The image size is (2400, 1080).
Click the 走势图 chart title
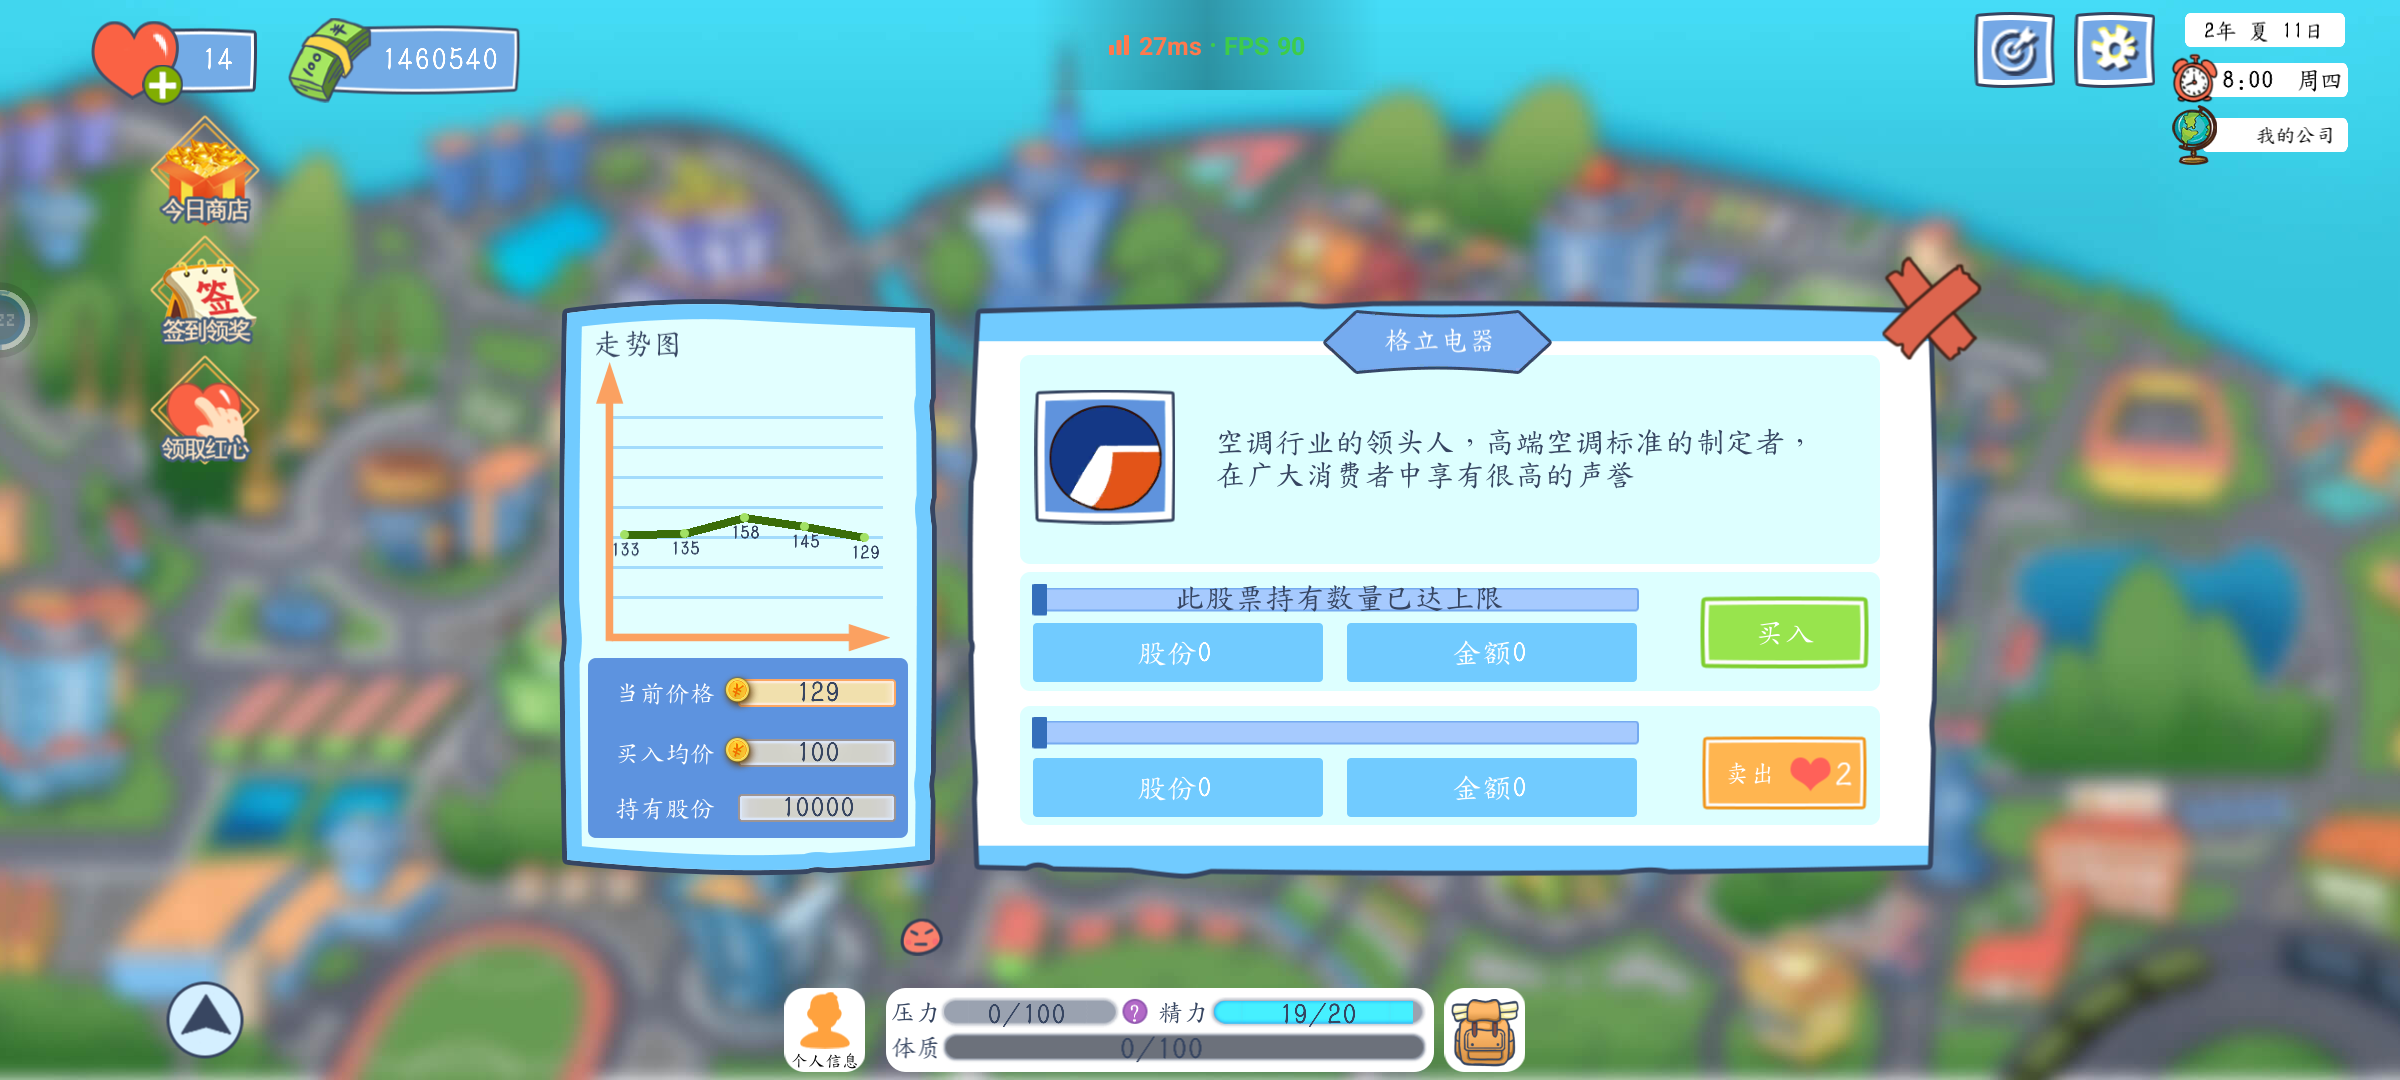(638, 345)
